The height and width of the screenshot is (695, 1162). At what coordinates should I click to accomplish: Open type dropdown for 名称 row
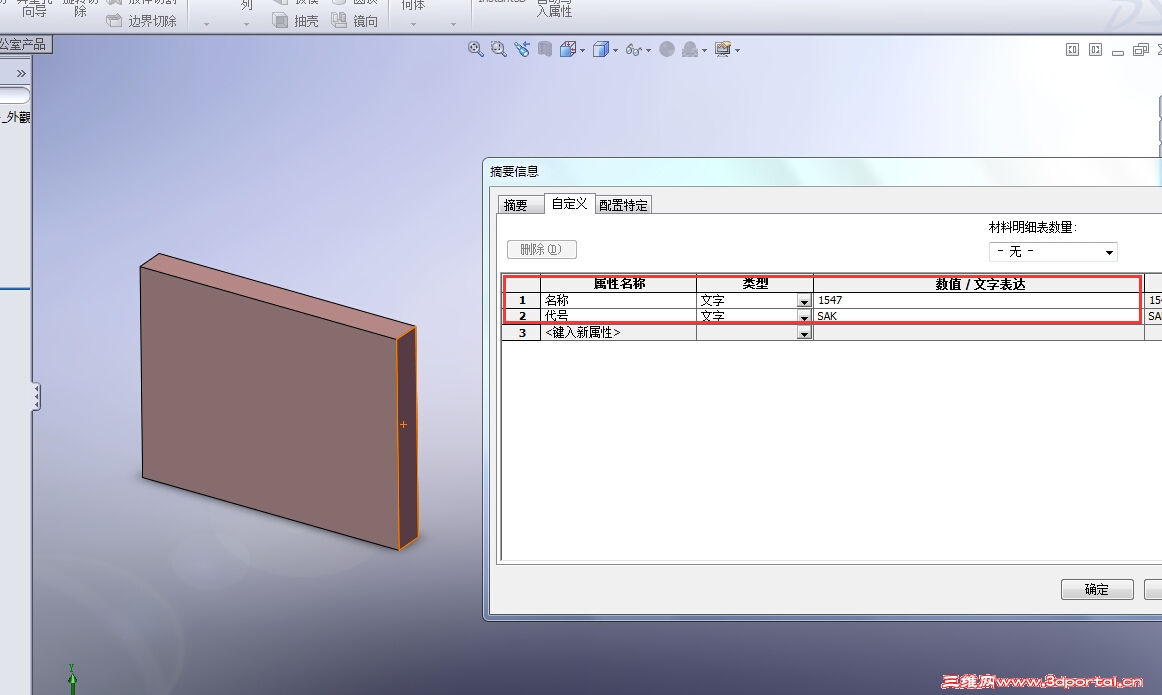[804, 301]
